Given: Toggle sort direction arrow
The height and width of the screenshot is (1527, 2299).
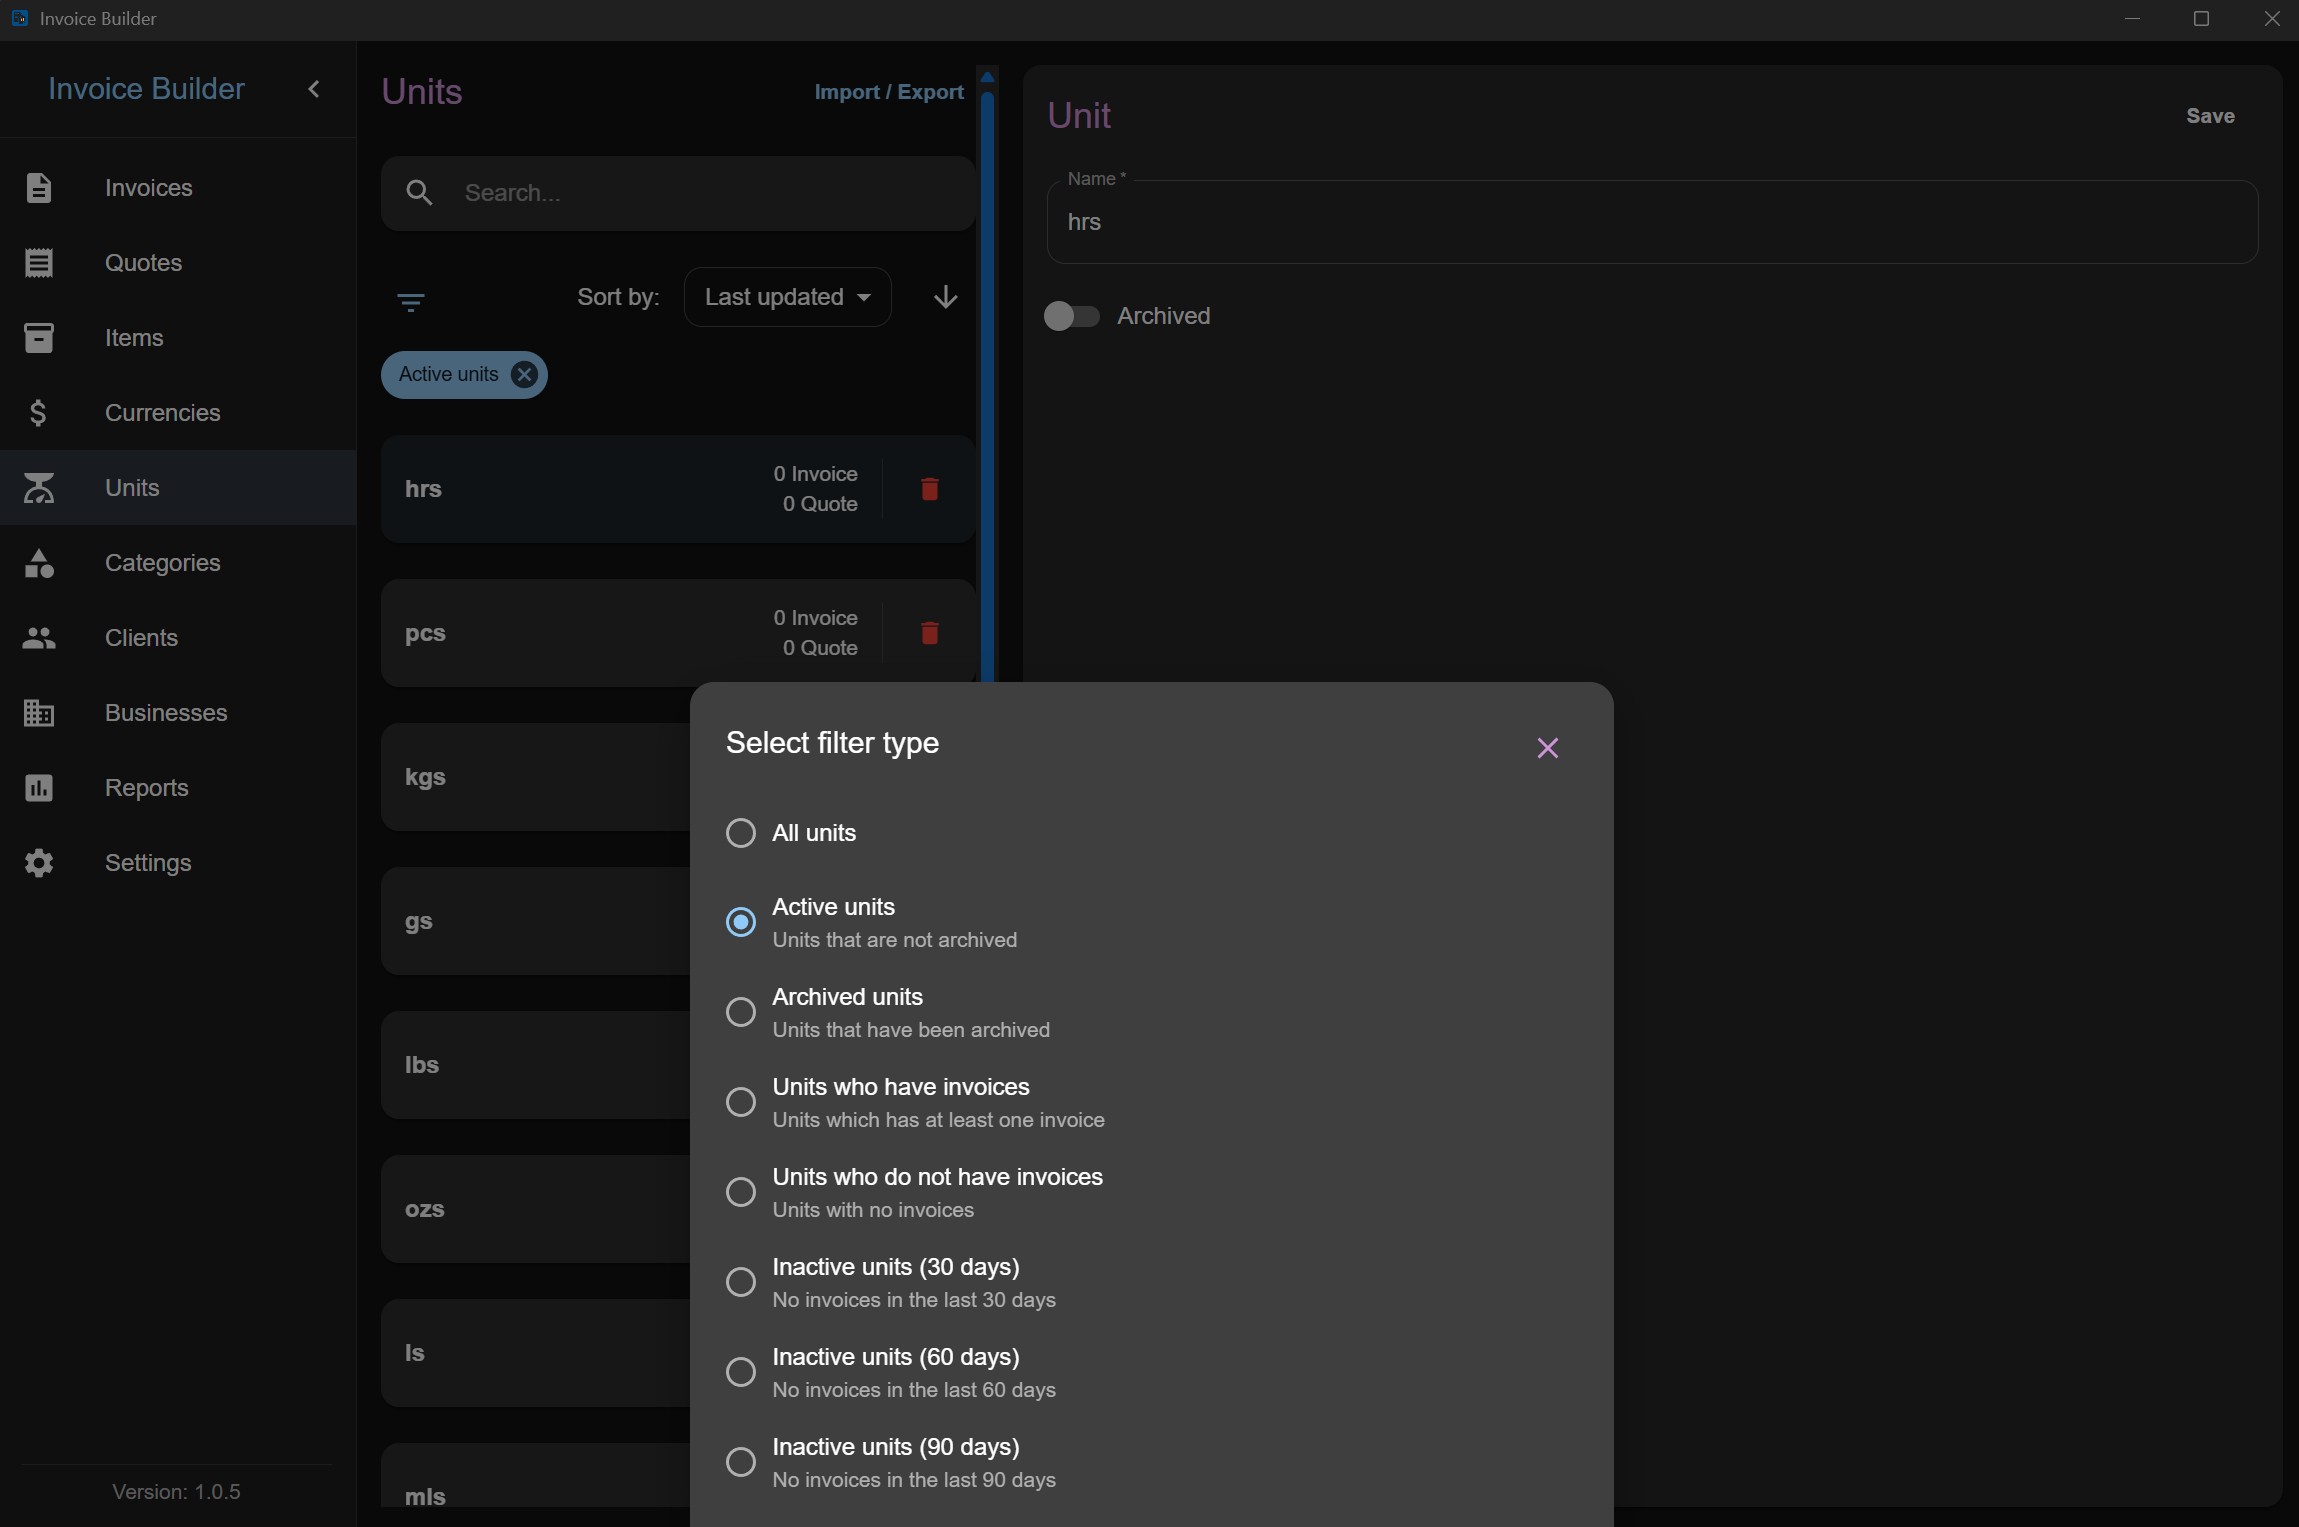Looking at the screenshot, I should point(945,297).
